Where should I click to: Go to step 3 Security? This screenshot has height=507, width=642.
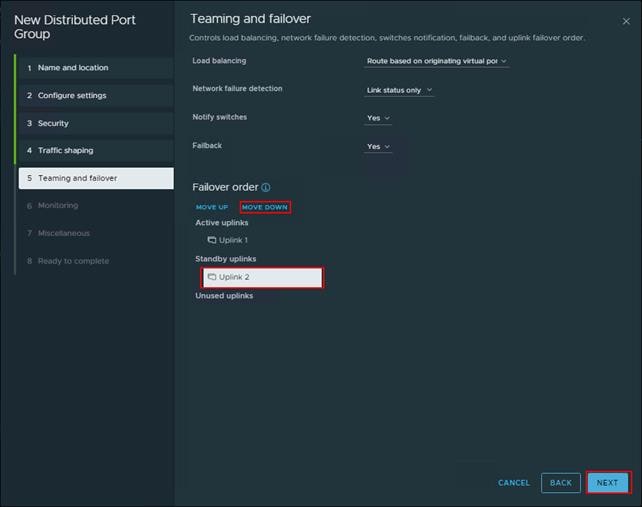coord(96,123)
